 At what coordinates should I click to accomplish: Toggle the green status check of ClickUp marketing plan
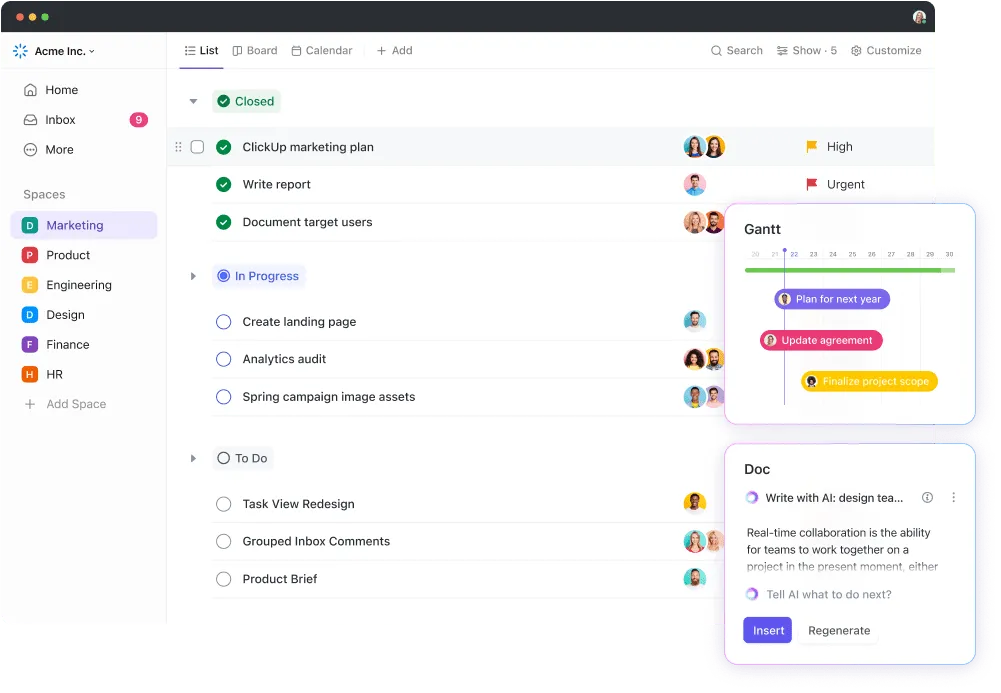[223, 147]
